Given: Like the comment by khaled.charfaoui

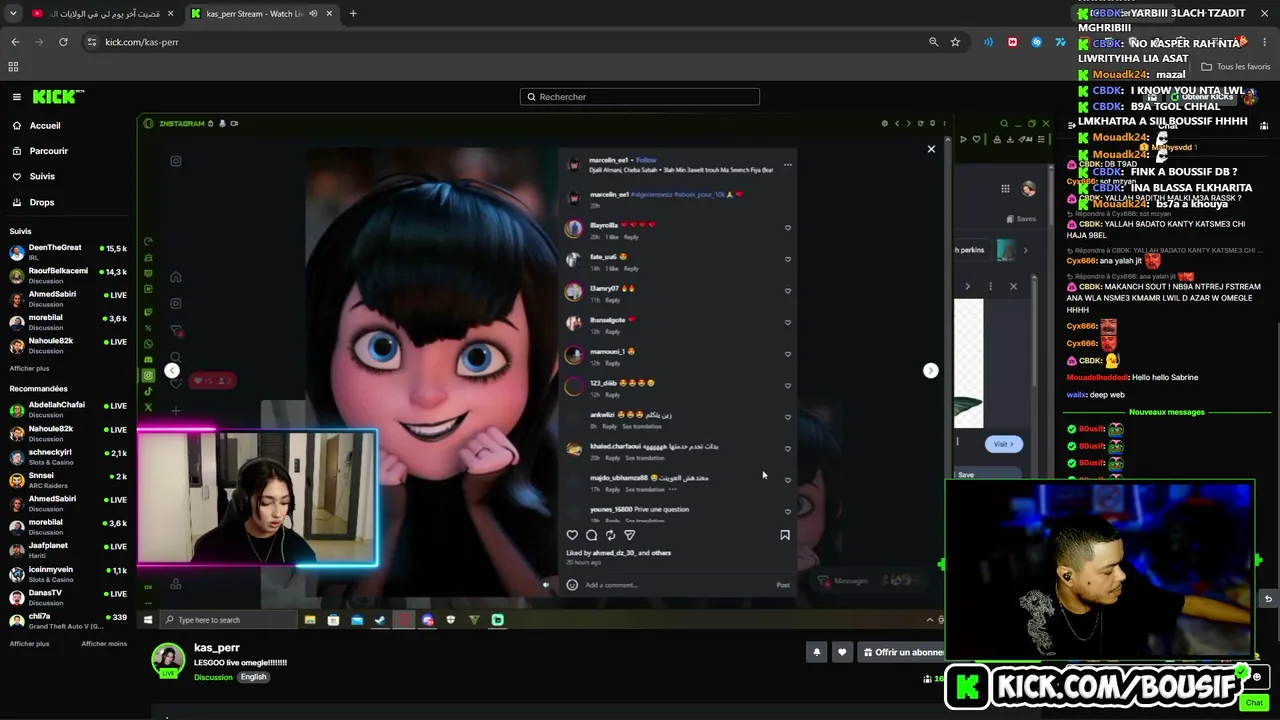Looking at the screenshot, I should (x=788, y=449).
